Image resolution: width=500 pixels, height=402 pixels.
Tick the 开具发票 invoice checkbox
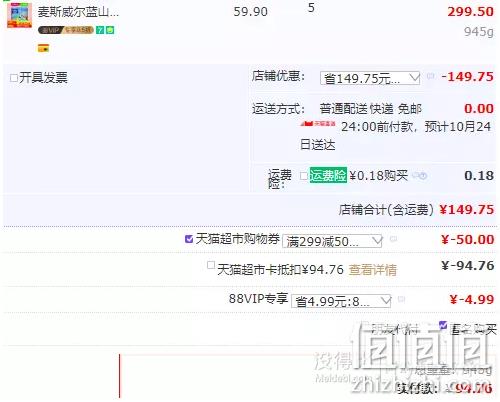pos(14,78)
